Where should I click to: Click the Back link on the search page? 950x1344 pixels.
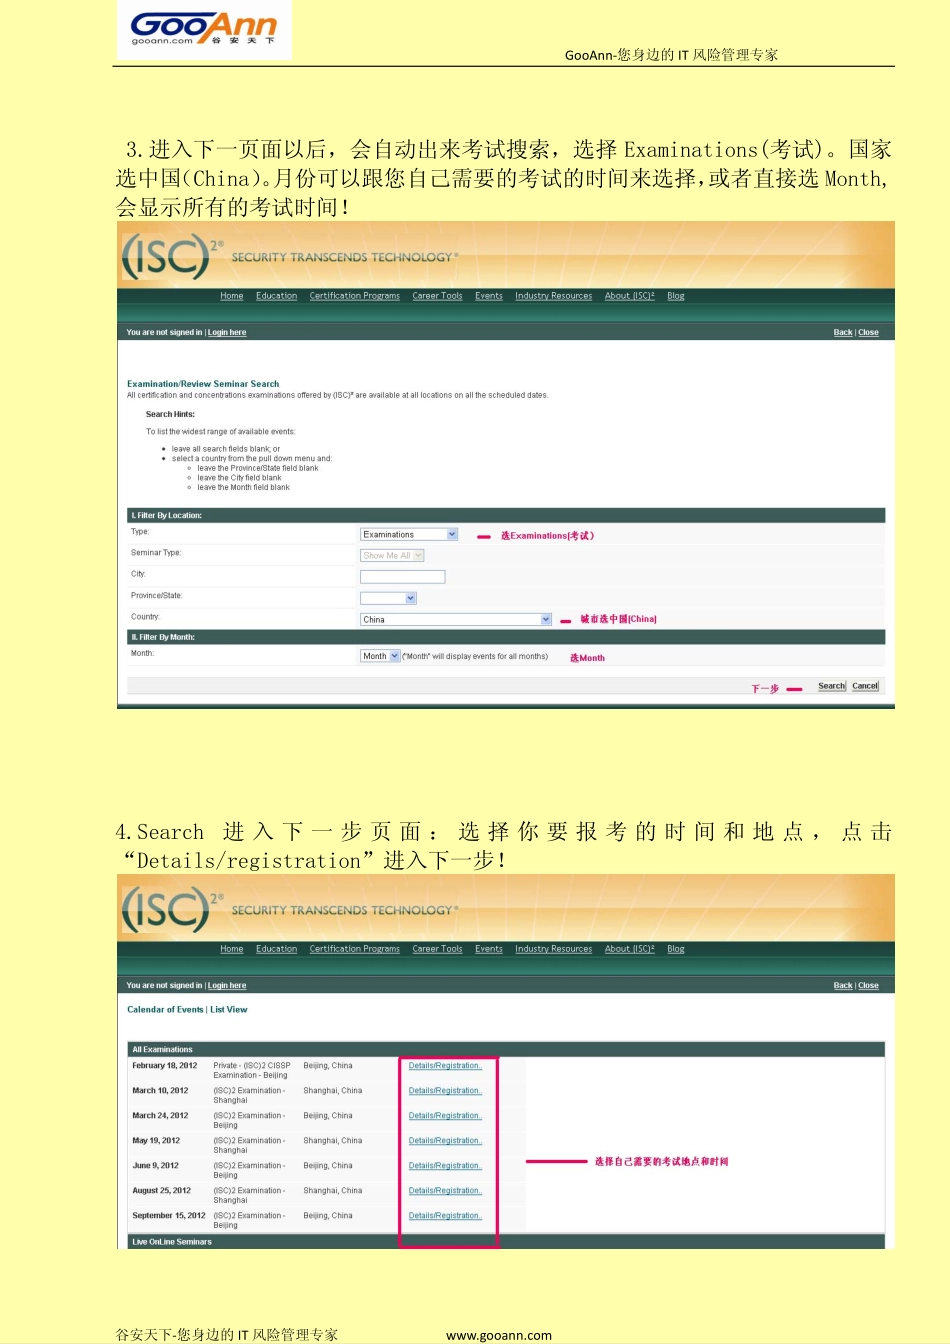842,332
